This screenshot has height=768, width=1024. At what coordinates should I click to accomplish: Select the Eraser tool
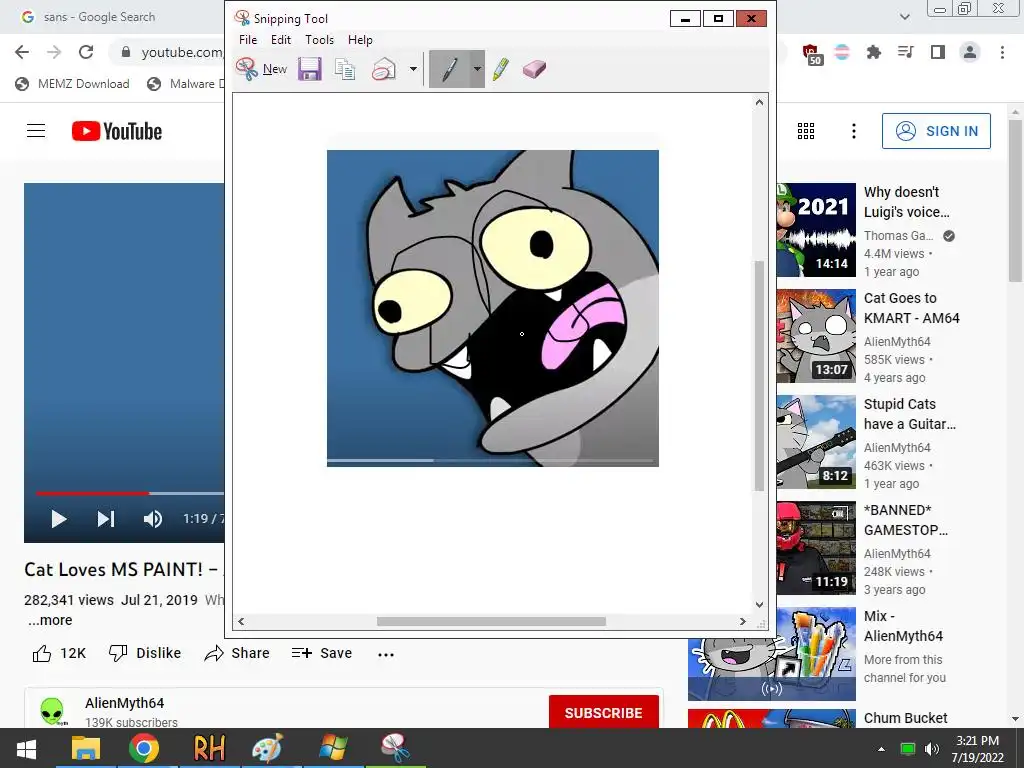(x=534, y=69)
